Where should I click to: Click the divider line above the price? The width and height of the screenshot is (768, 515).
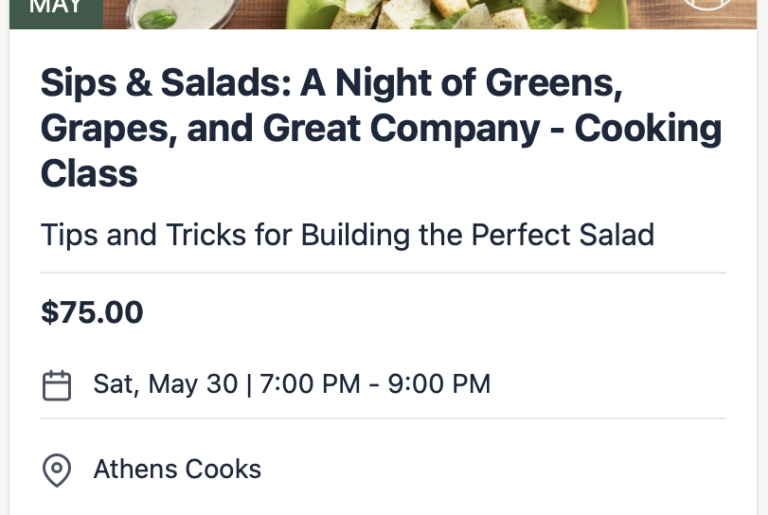tap(383, 272)
